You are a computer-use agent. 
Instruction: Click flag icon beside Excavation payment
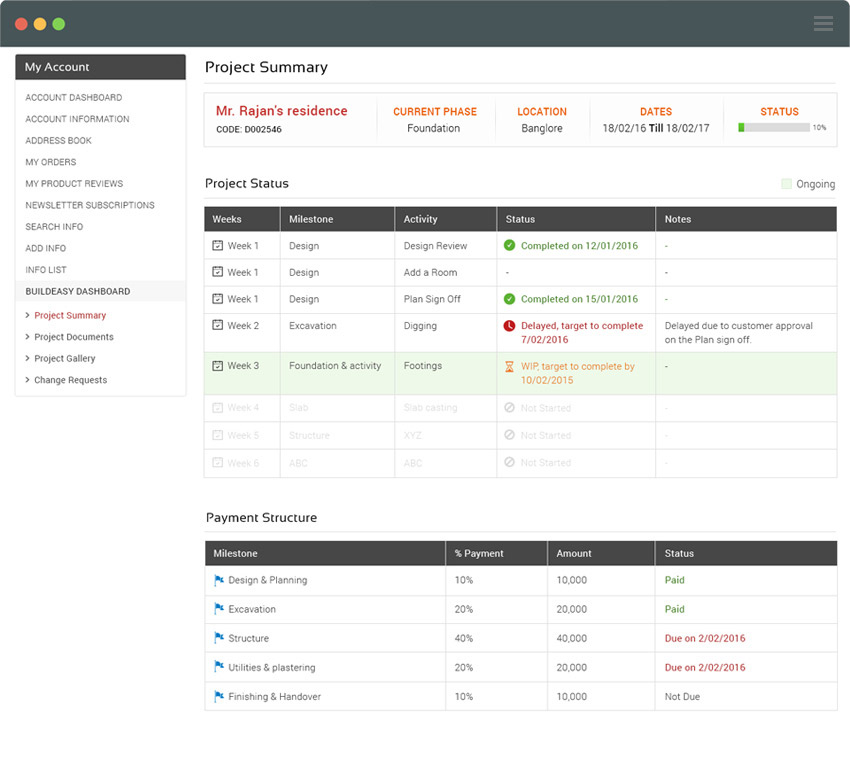219,609
